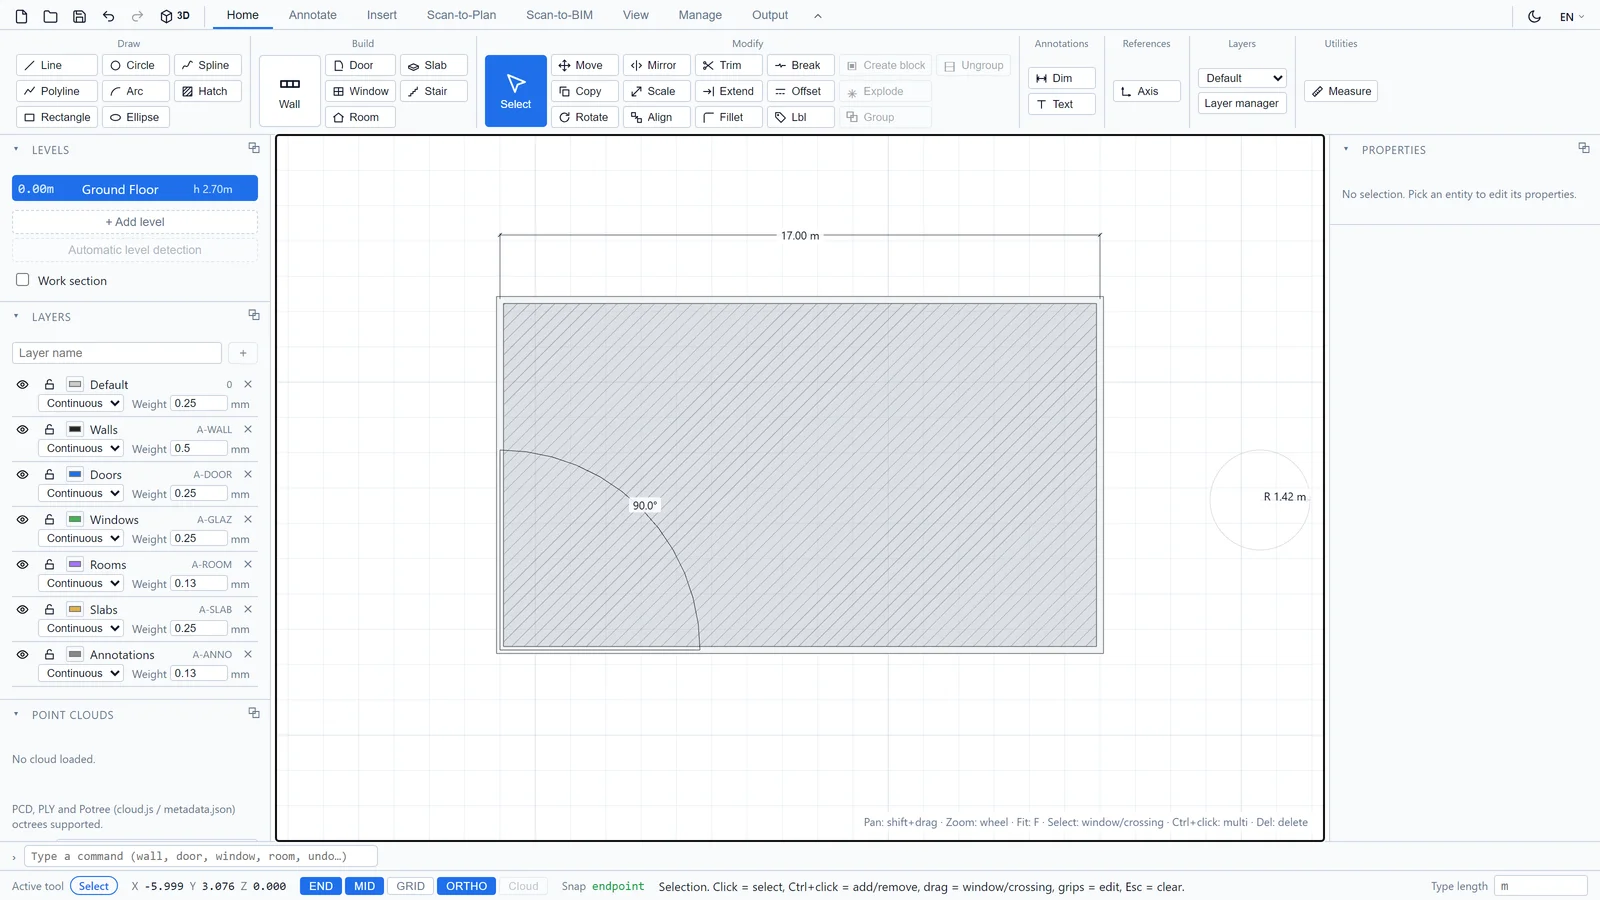Select the Ground Floor level
The width and height of the screenshot is (1600, 900).
pyautogui.click(x=135, y=188)
